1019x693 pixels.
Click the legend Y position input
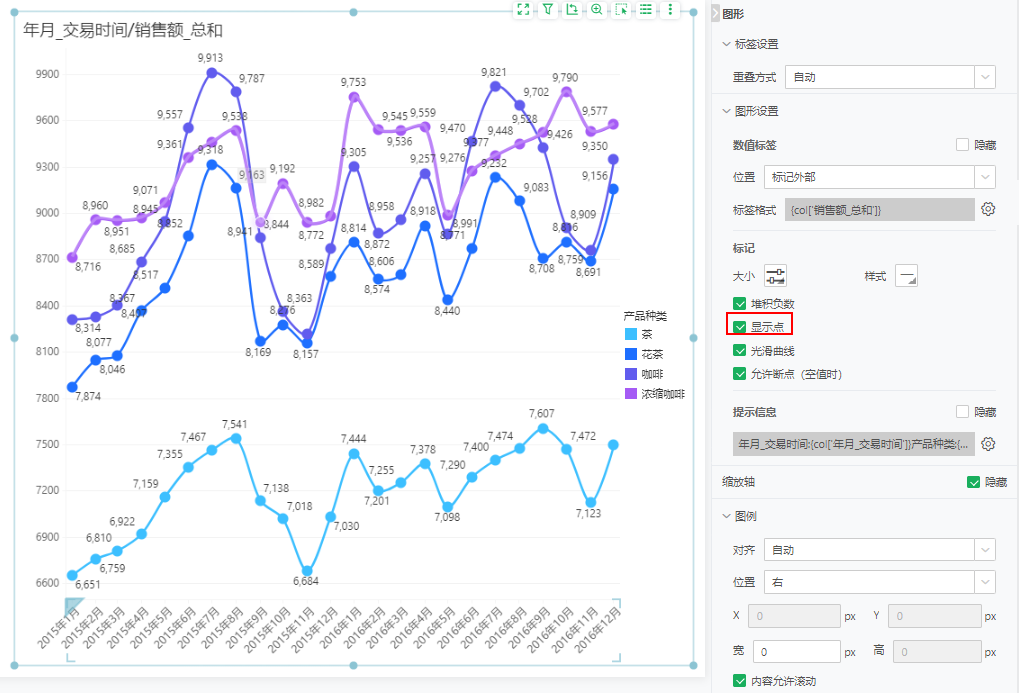click(935, 616)
